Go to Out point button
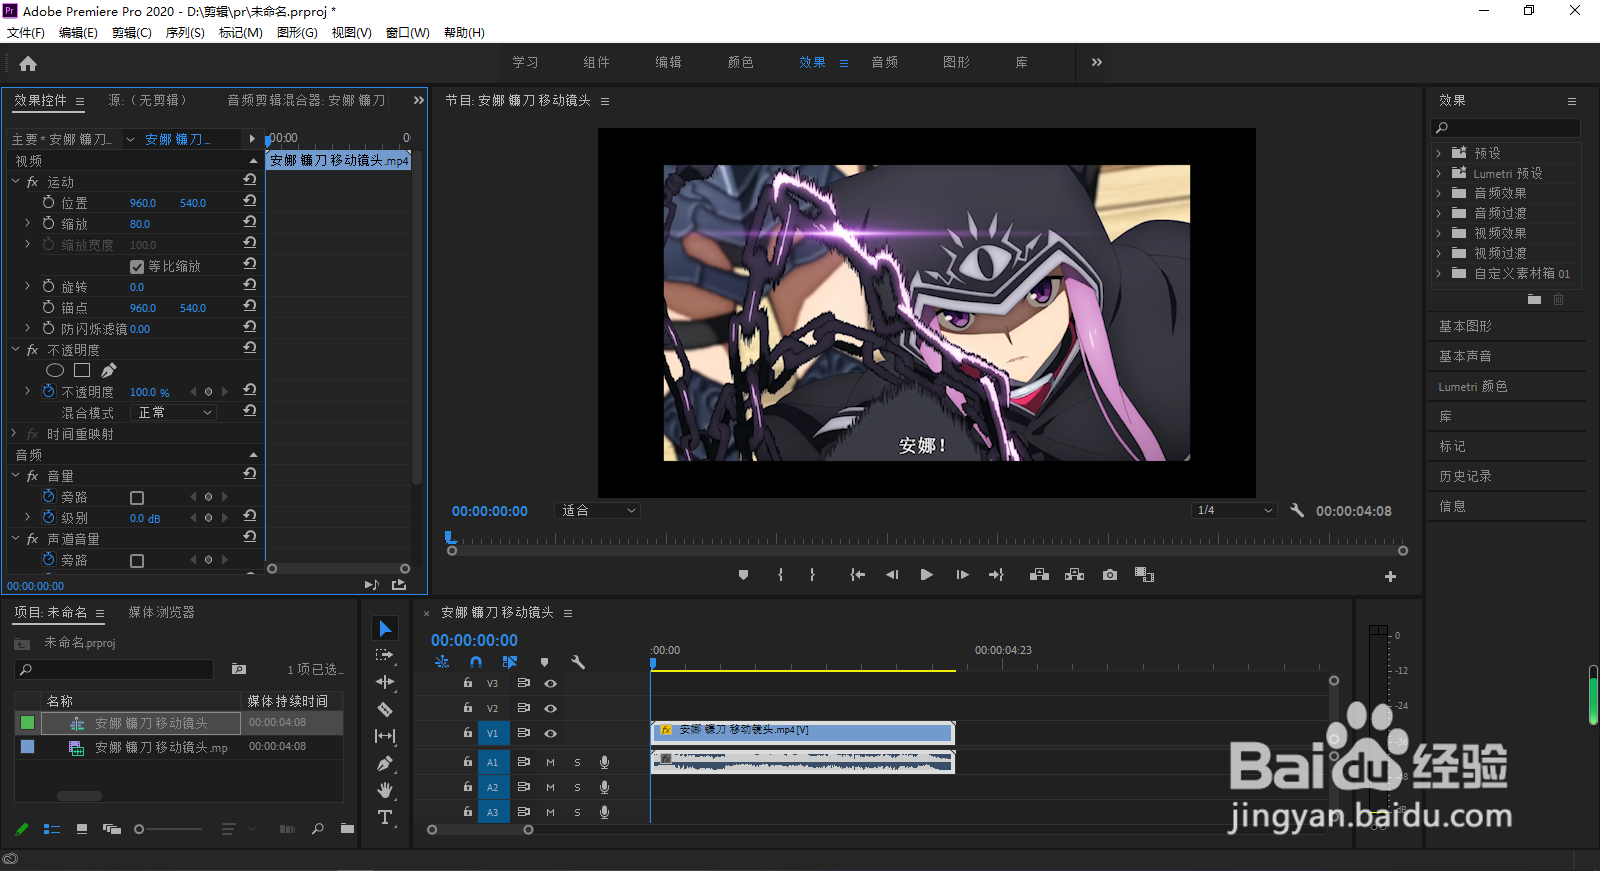Screen dimensions: 1600x871 [x=996, y=575]
